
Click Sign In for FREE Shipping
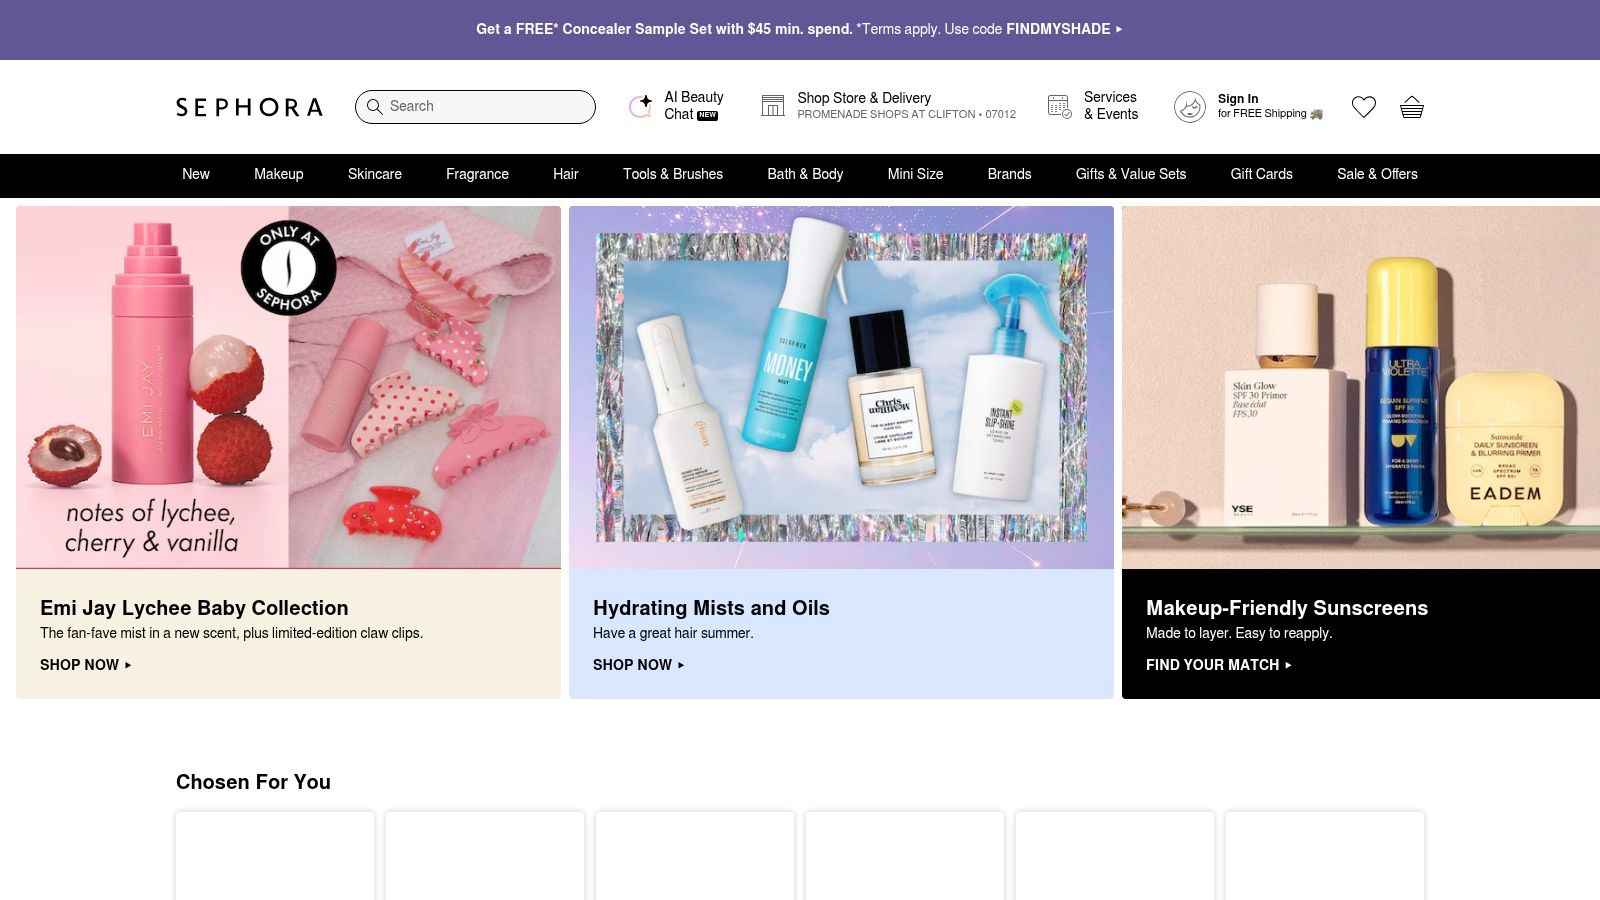[x=1249, y=107]
